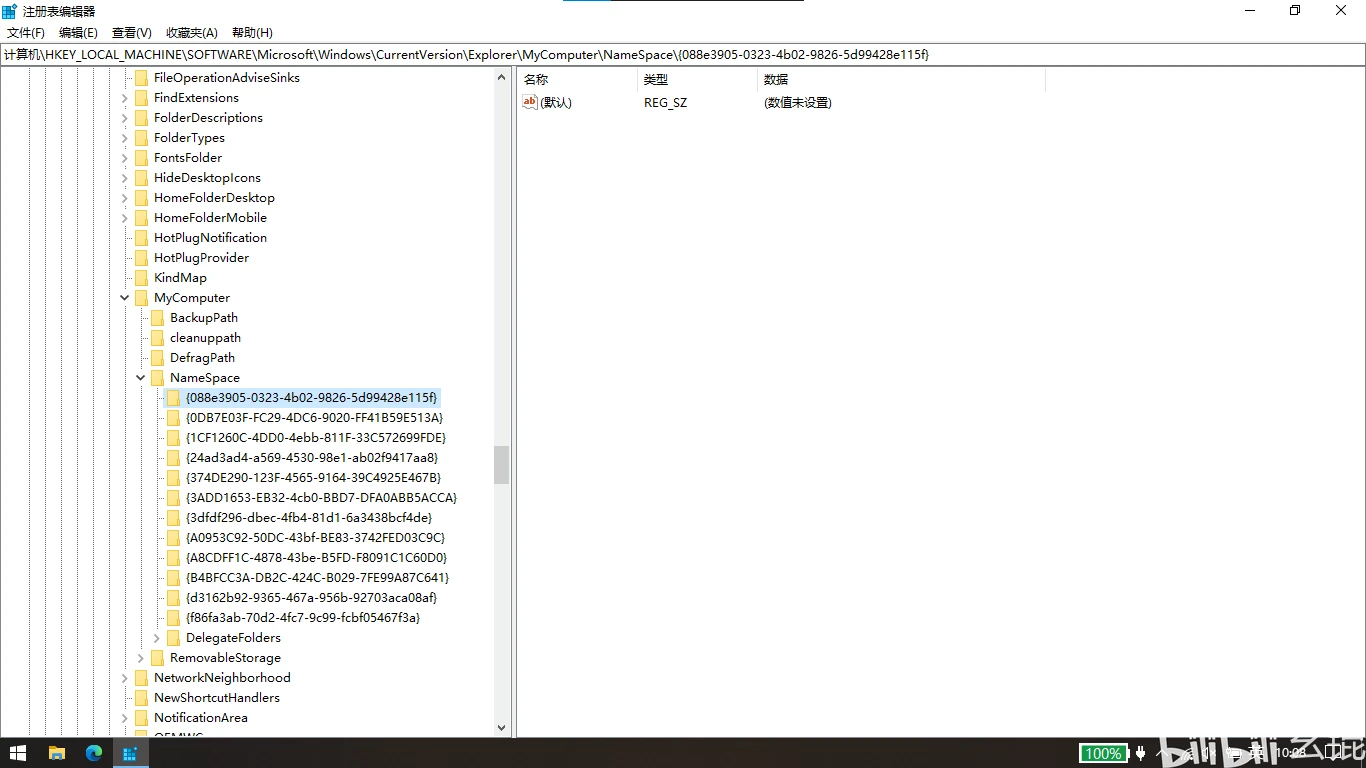Viewport: 1366px width, 768px height.
Task: Expand the NetworkNeighborhood key
Action: 125,678
